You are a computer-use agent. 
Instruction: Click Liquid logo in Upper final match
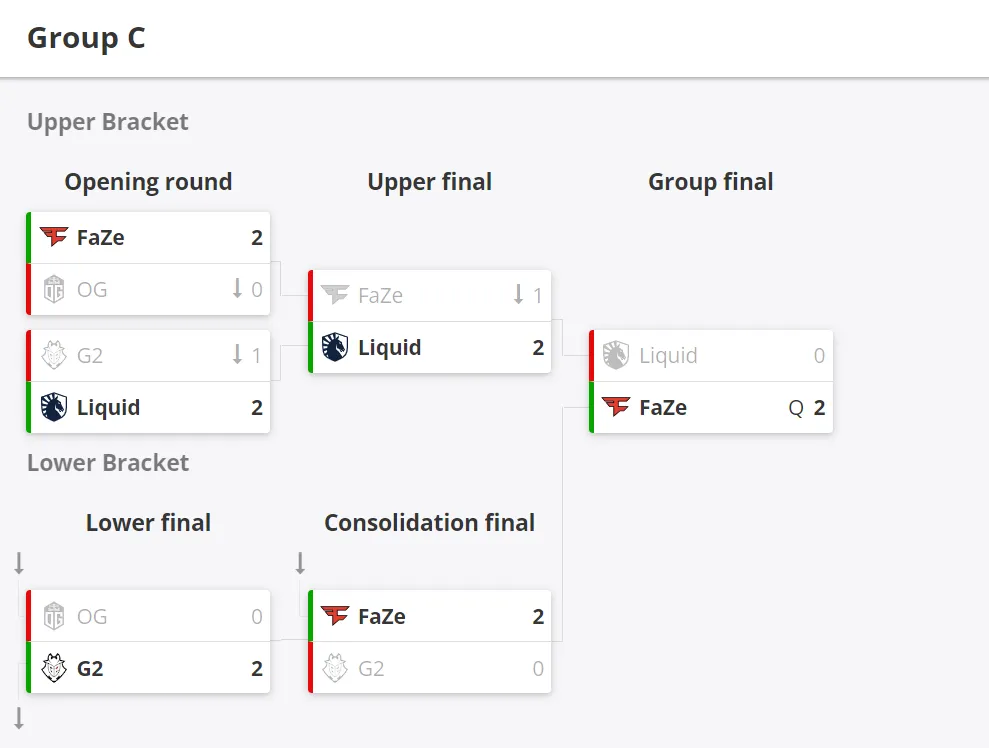(x=335, y=348)
